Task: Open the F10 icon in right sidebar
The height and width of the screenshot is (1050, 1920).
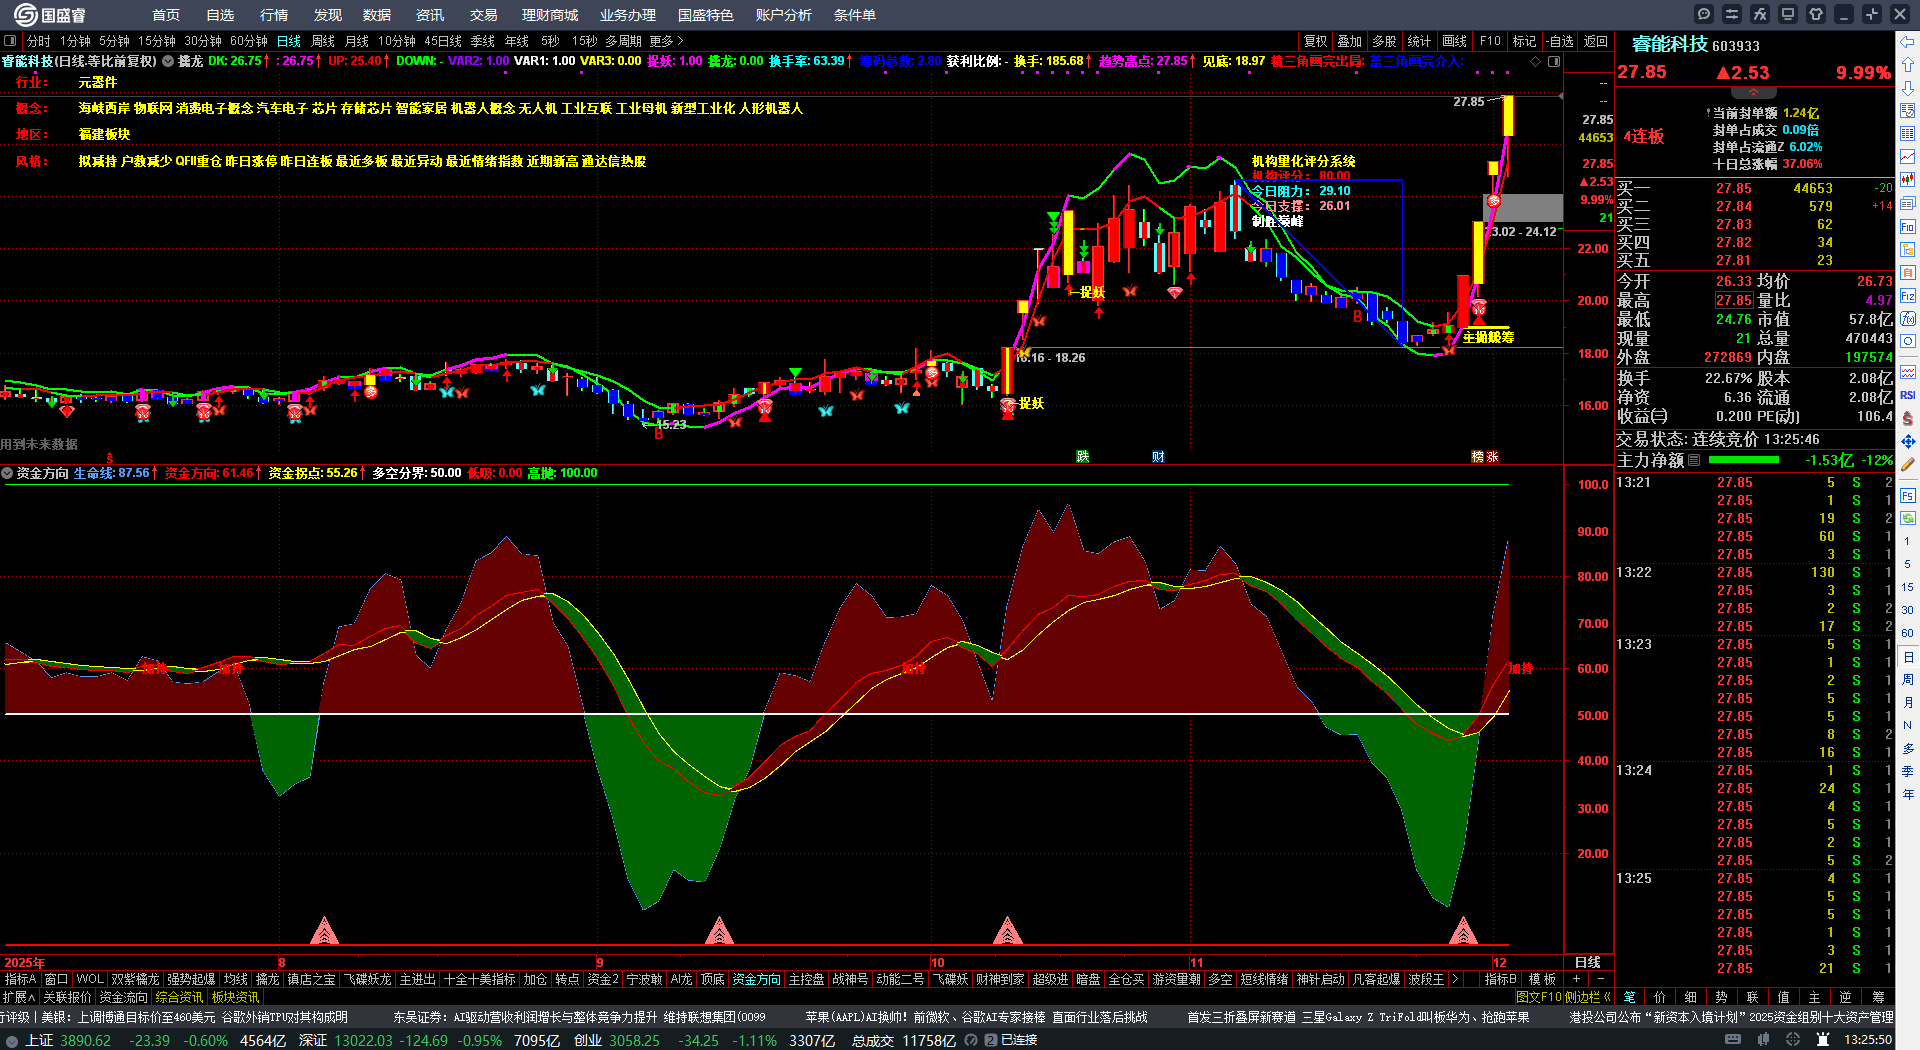Action: tap(1908, 227)
